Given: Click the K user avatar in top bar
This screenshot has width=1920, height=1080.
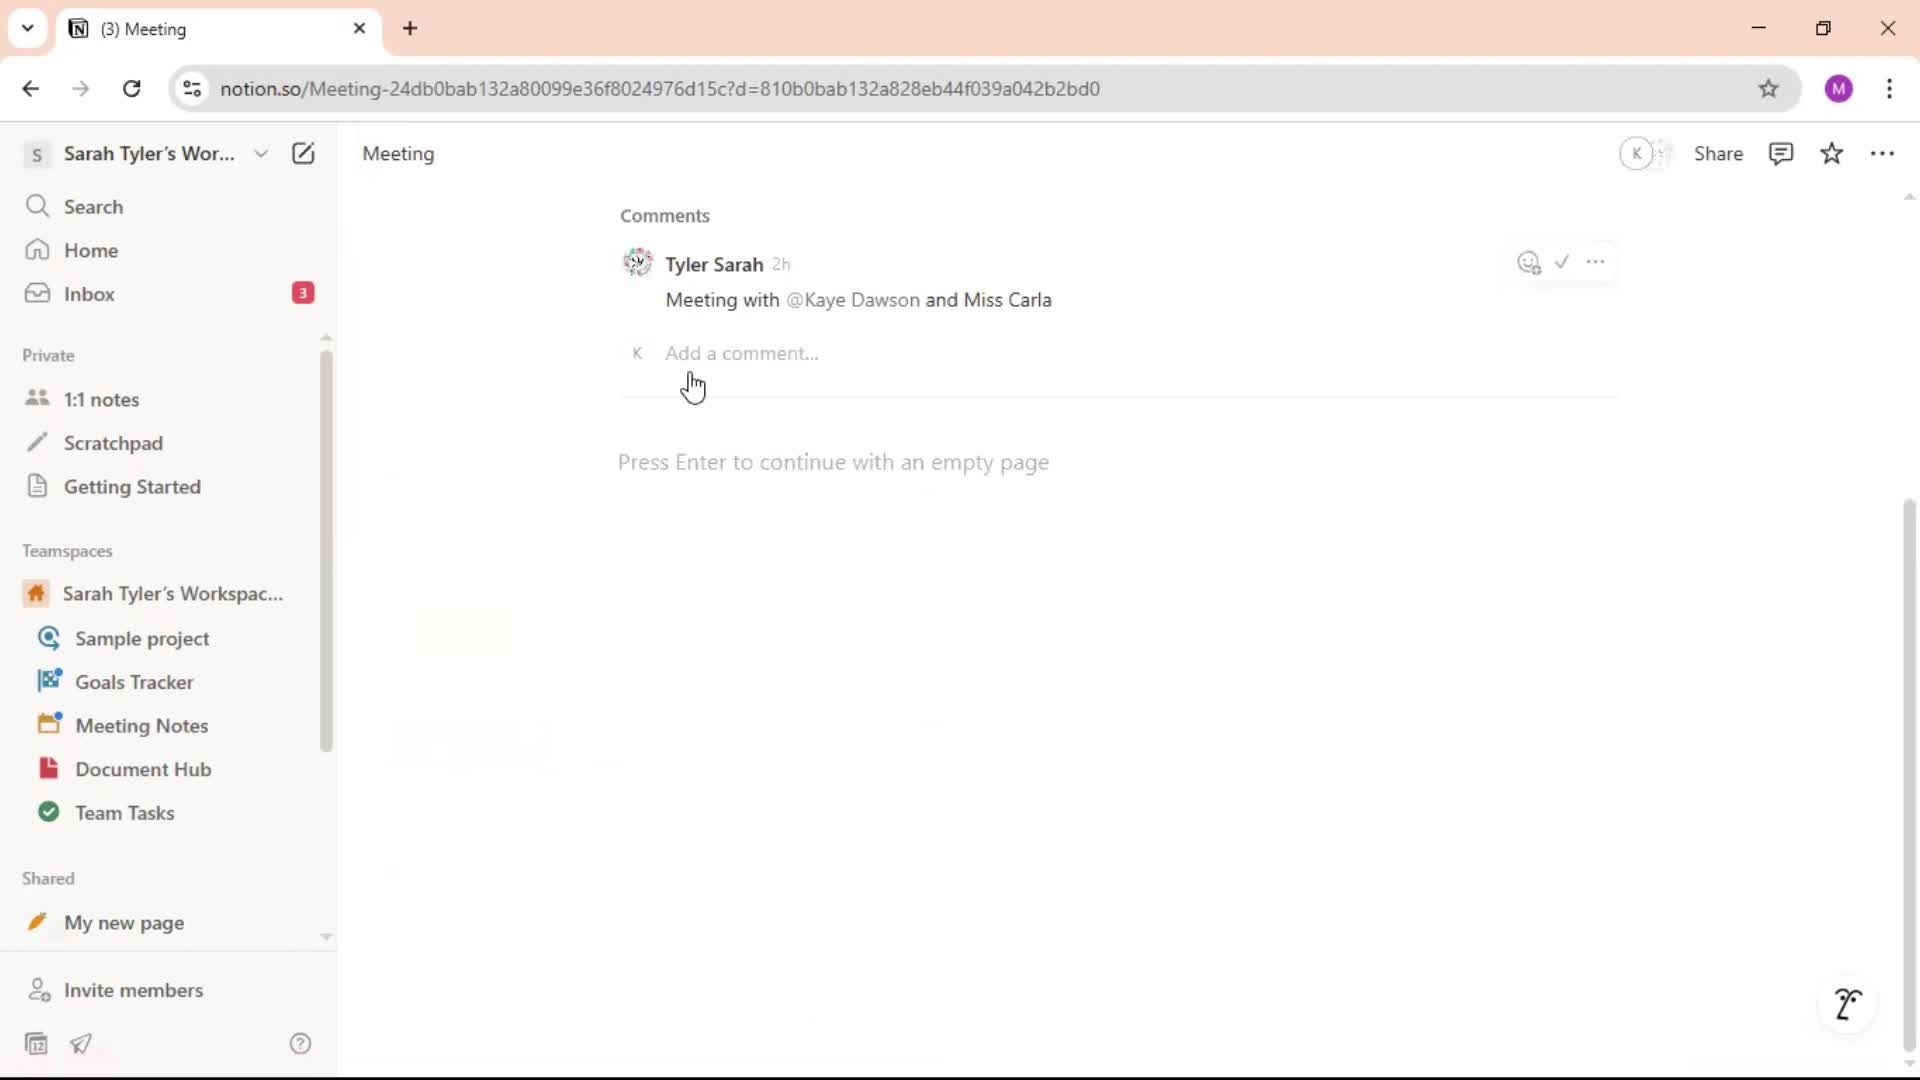Looking at the screenshot, I should point(1636,153).
